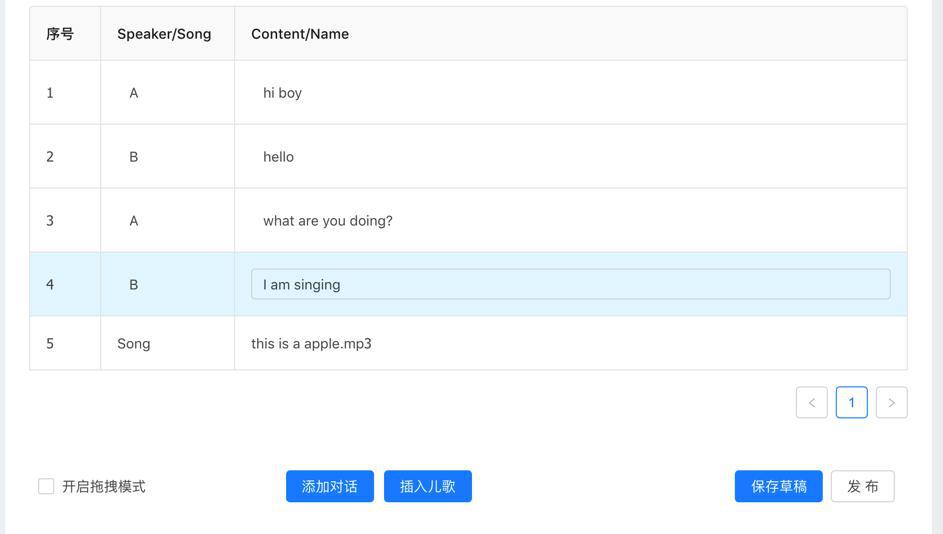Image resolution: width=943 pixels, height=534 pixels.
Task: Click the previous page arrow icon
Action: (x=811, y=402)
